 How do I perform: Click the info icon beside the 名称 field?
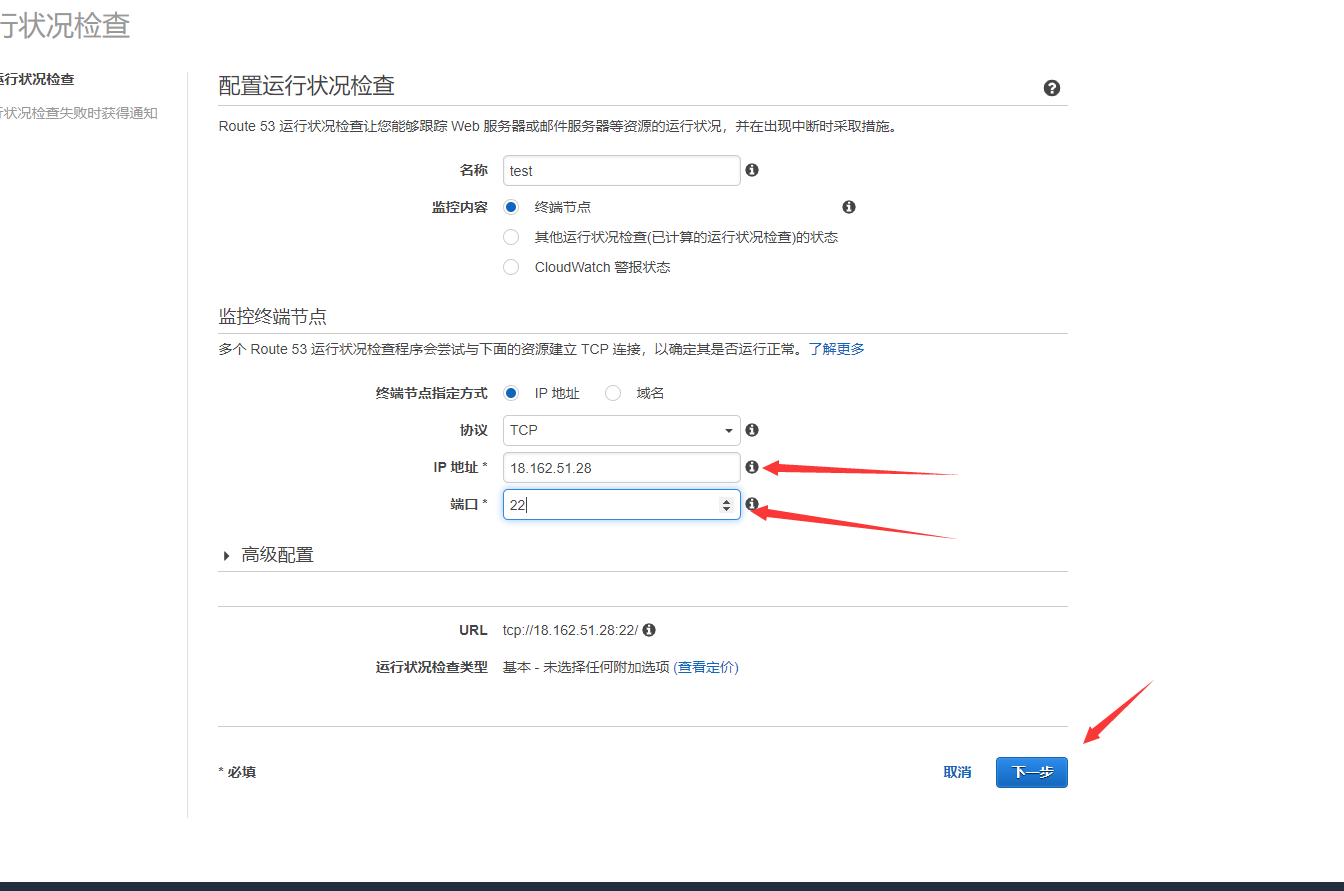752,170
